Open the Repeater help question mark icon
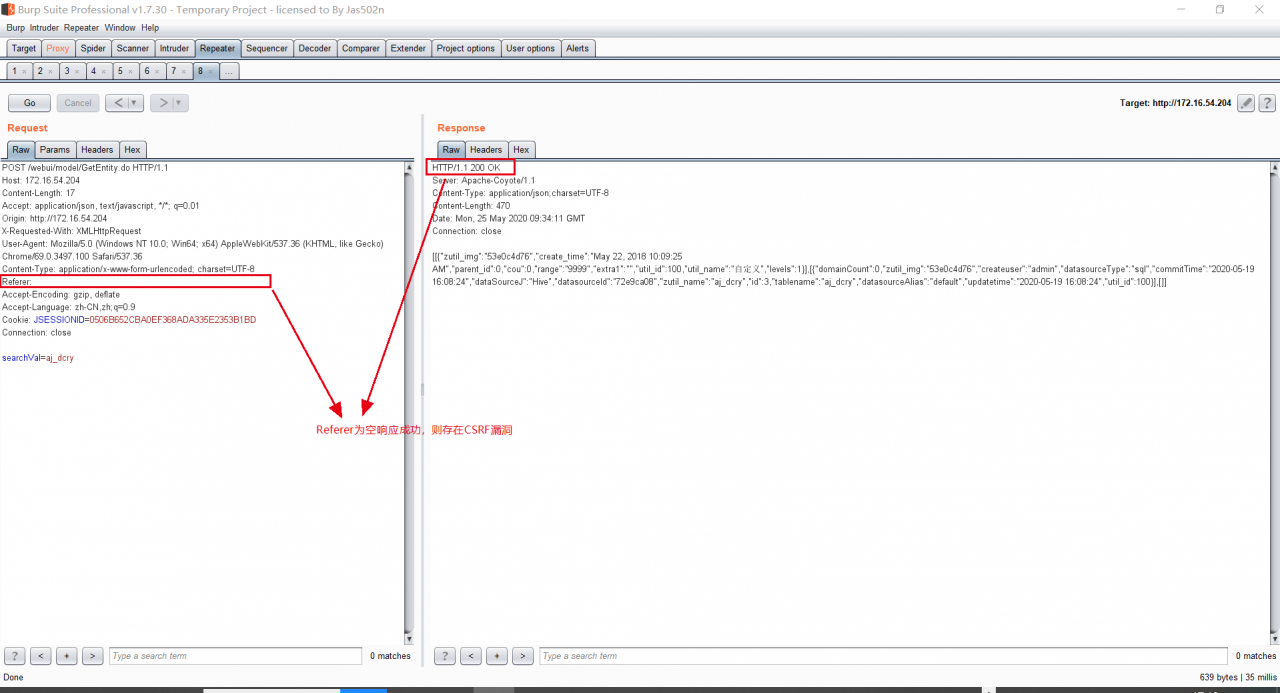The width and height of the screenshot is (1280, 693). 1267,103
